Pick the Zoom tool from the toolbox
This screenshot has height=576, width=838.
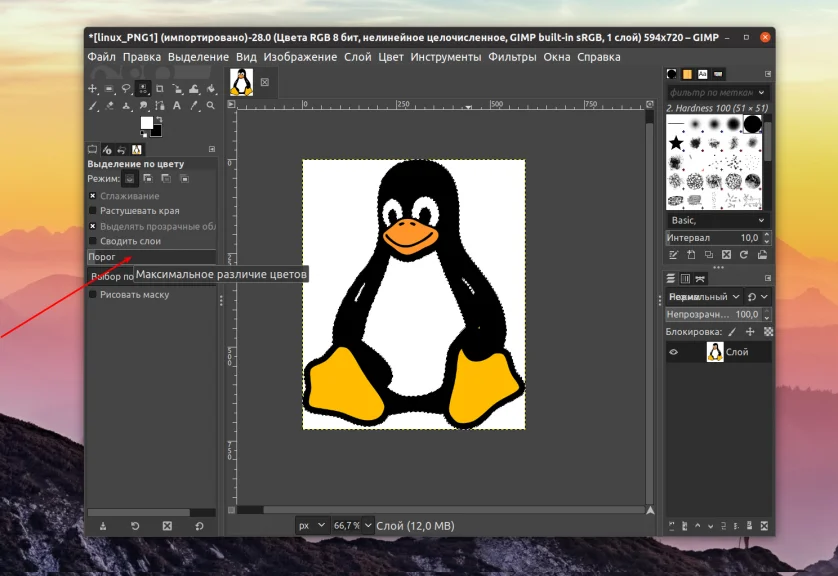point(210,105)
